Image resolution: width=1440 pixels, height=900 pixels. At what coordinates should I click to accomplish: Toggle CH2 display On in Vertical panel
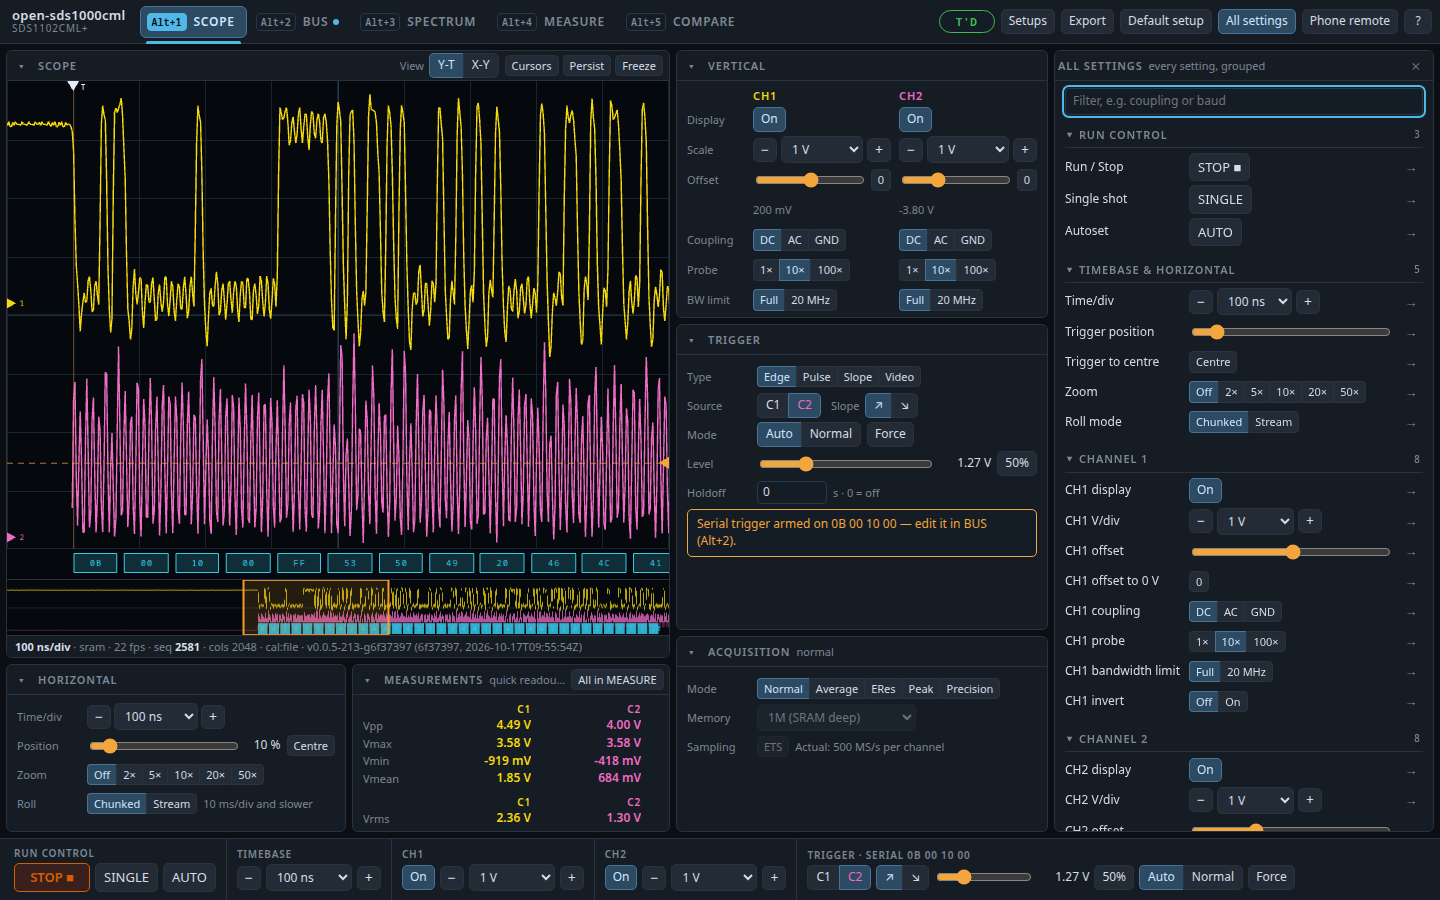click(x=915, y=119)
